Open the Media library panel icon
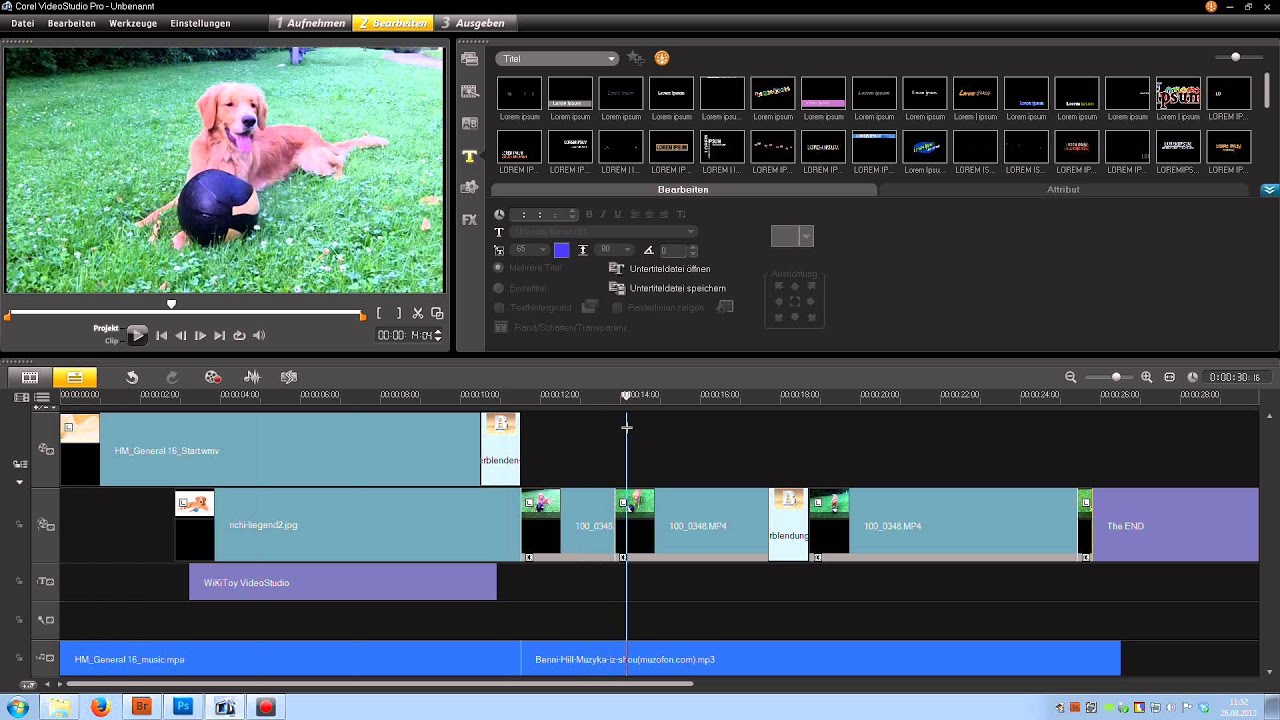1280x720 pixels. click(x=469, y=59)
